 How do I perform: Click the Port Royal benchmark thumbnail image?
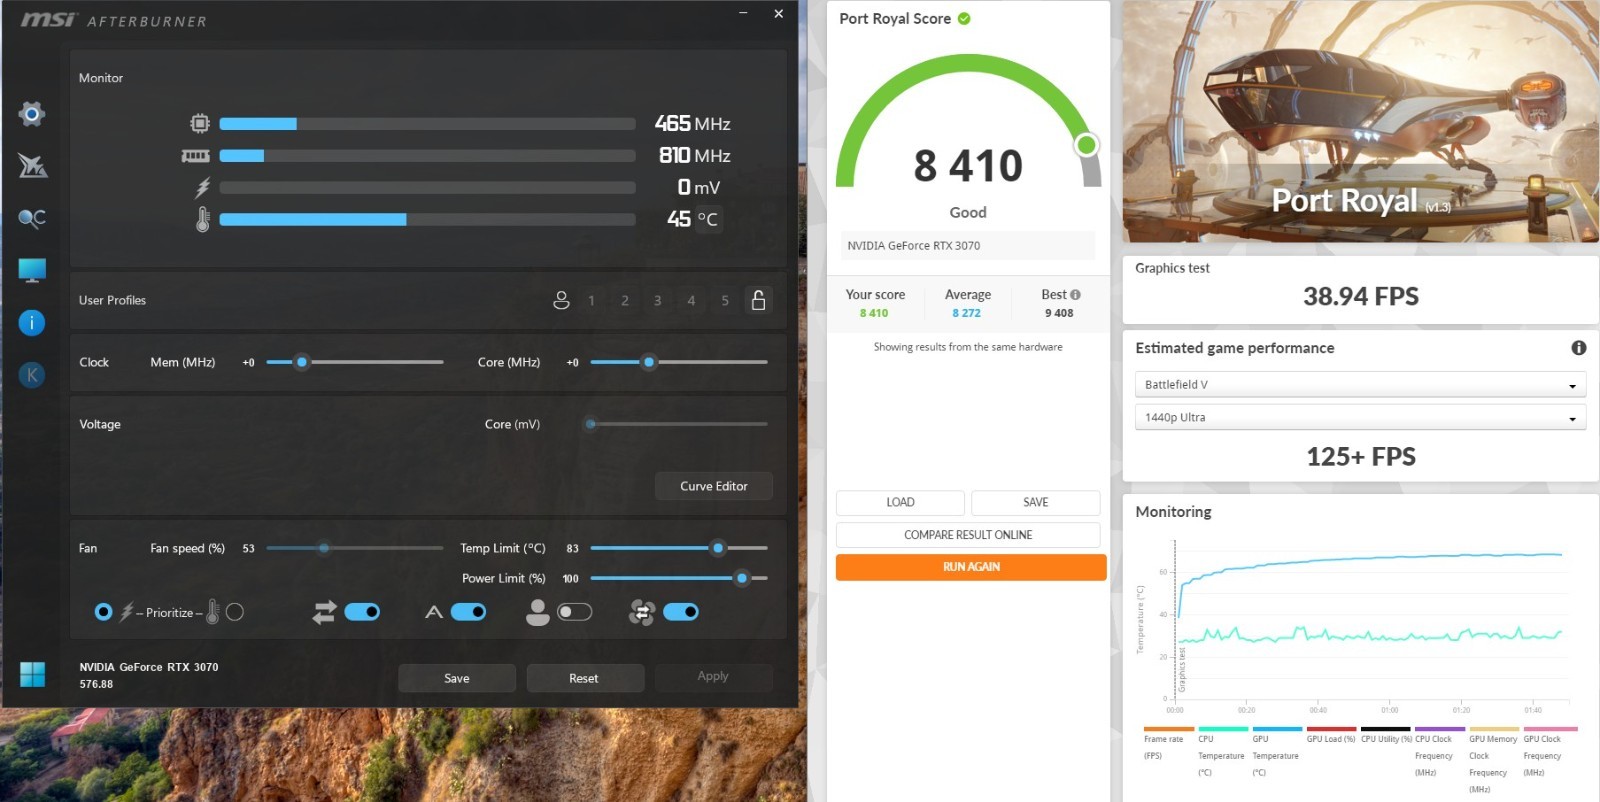[1360, 121]
